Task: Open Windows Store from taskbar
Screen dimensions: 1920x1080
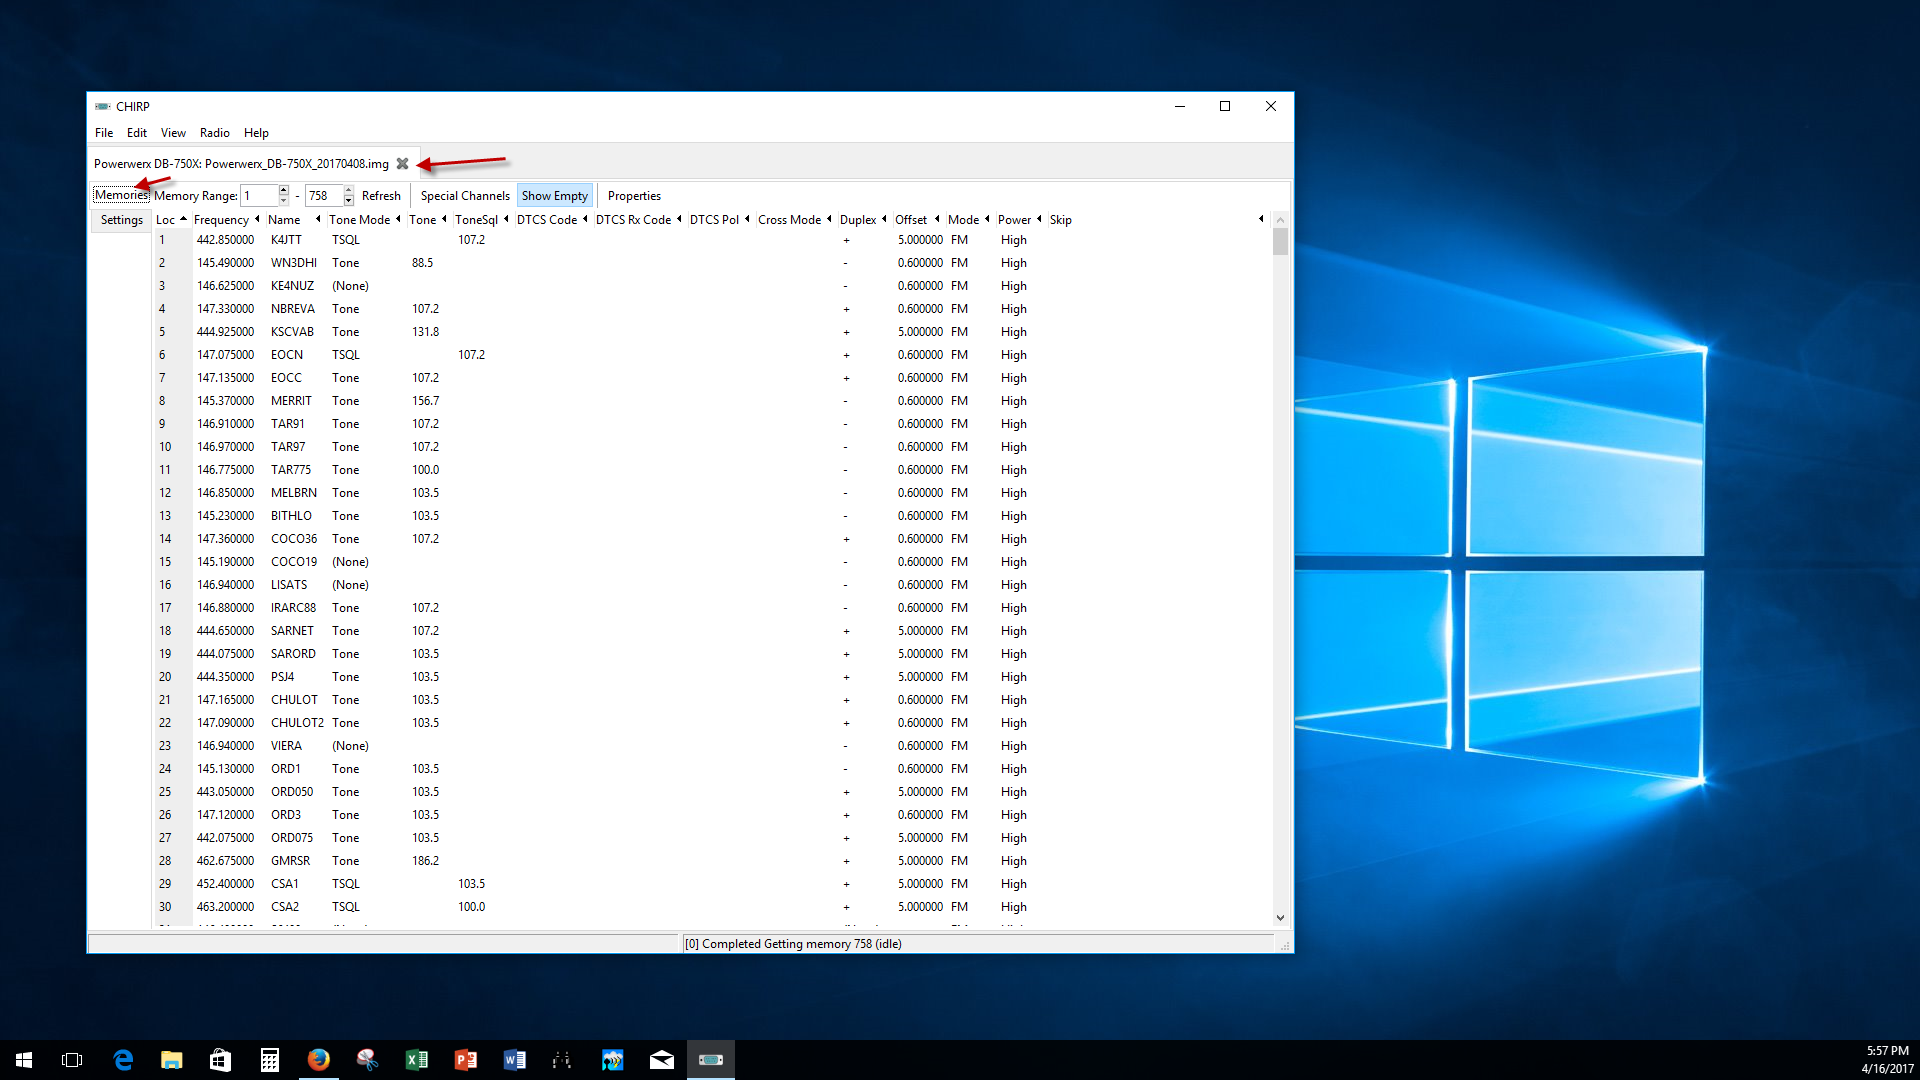Action: pos(220,1060)
